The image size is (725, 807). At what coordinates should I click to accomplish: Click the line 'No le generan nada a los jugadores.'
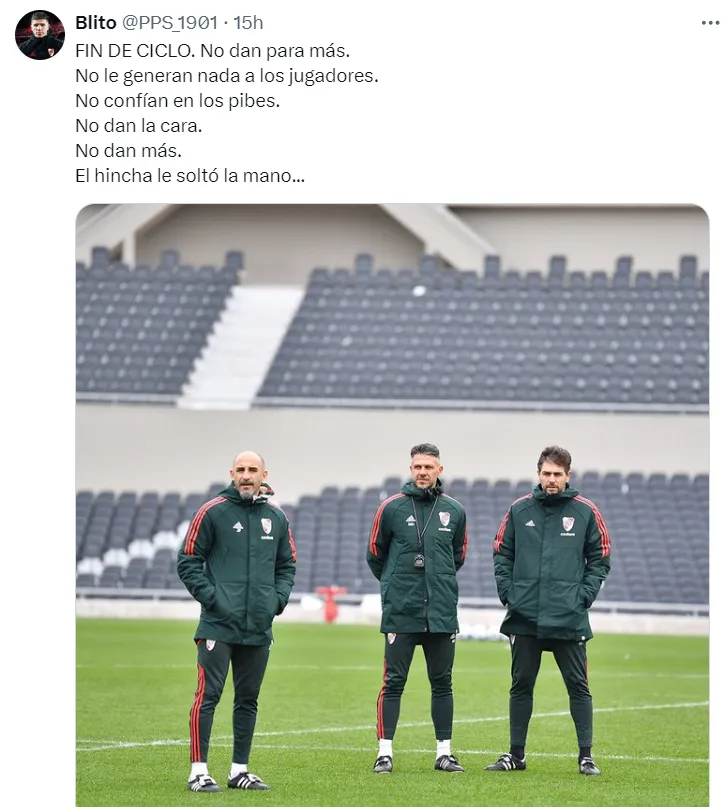pyautogui.click(x=227, y=76)
